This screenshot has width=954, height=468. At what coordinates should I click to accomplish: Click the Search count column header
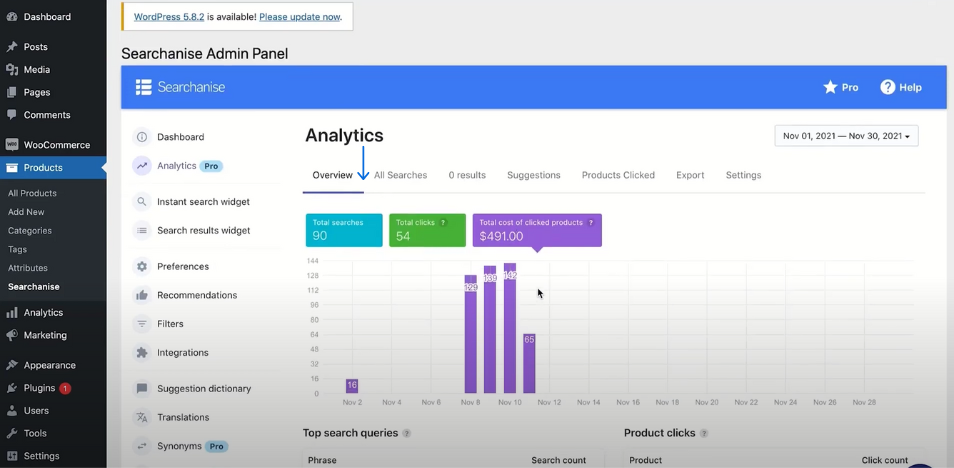559,461
